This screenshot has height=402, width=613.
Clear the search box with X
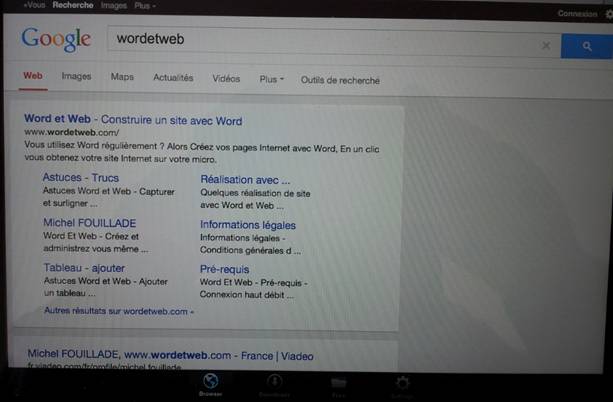[x=546, y=45]
